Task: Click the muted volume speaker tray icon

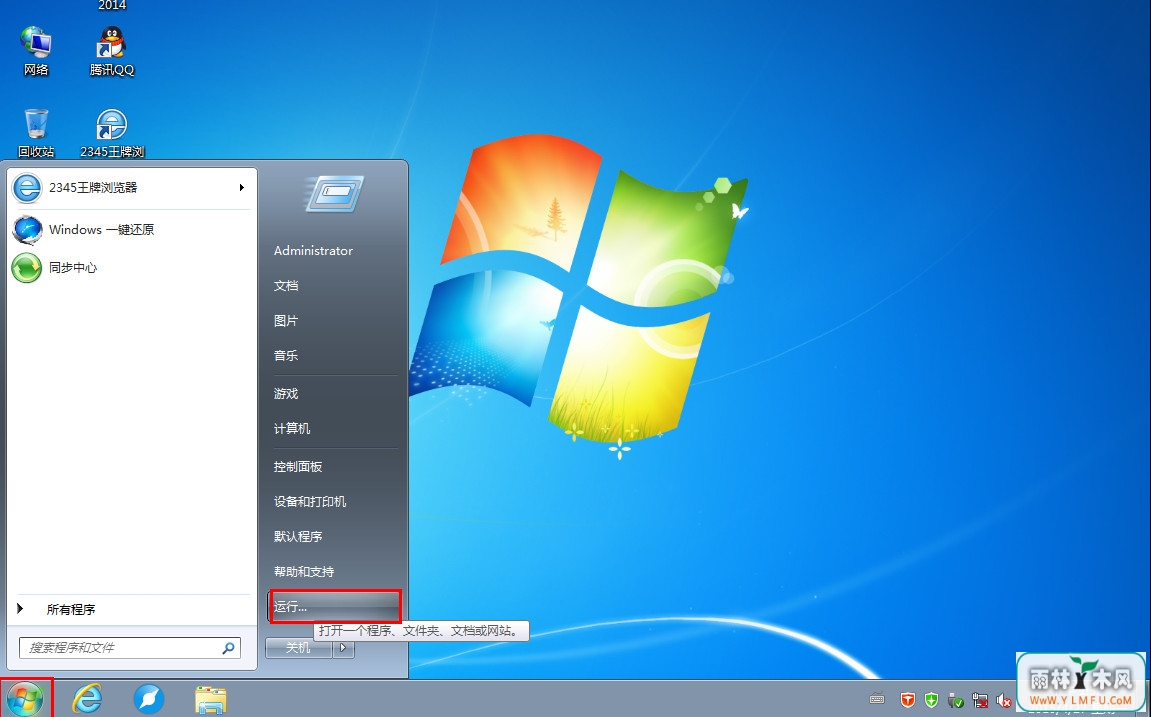Action: [x=1003, y=701]
